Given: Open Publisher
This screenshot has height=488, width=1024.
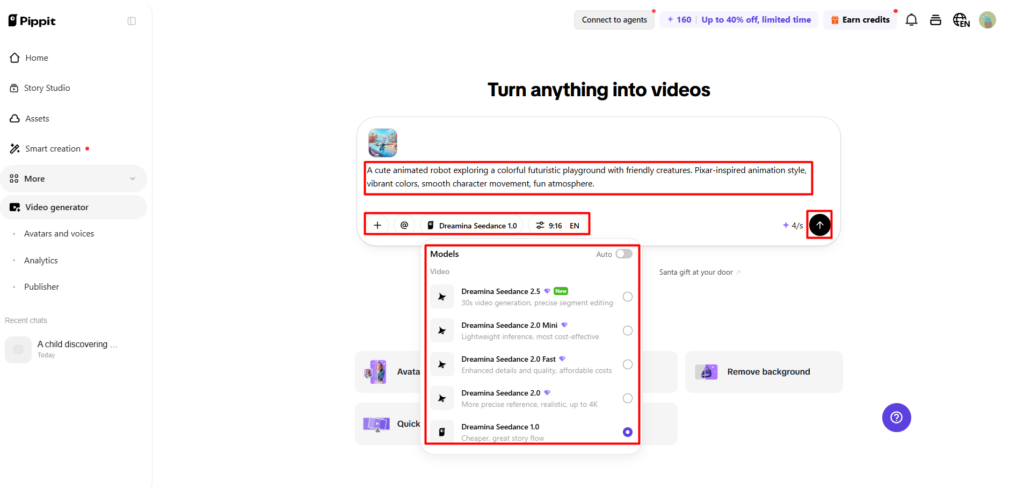Looking at the screenshot, I should 41,286.
